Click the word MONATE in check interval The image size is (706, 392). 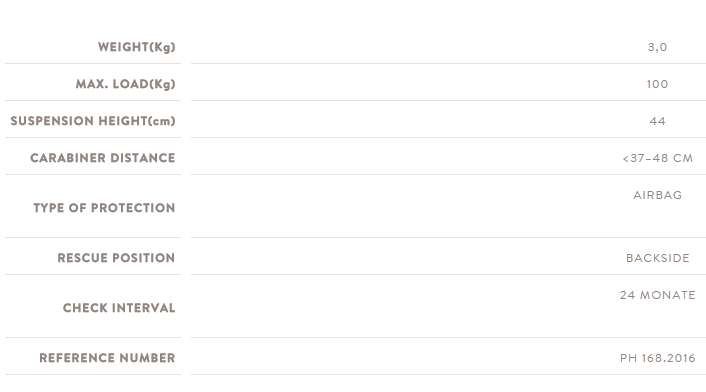pyautogui.click(x=668, y=295)
